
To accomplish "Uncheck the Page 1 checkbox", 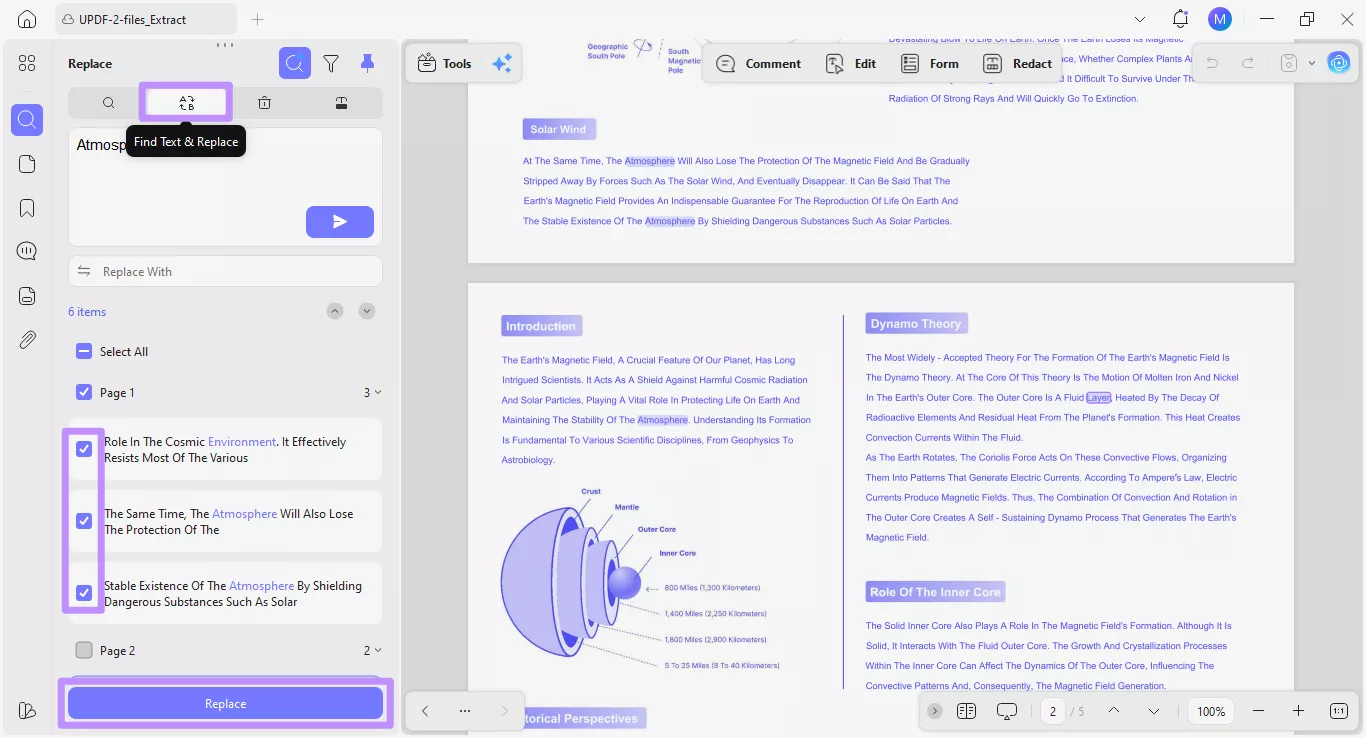I will pyautogui.click(x=85, y=393).
